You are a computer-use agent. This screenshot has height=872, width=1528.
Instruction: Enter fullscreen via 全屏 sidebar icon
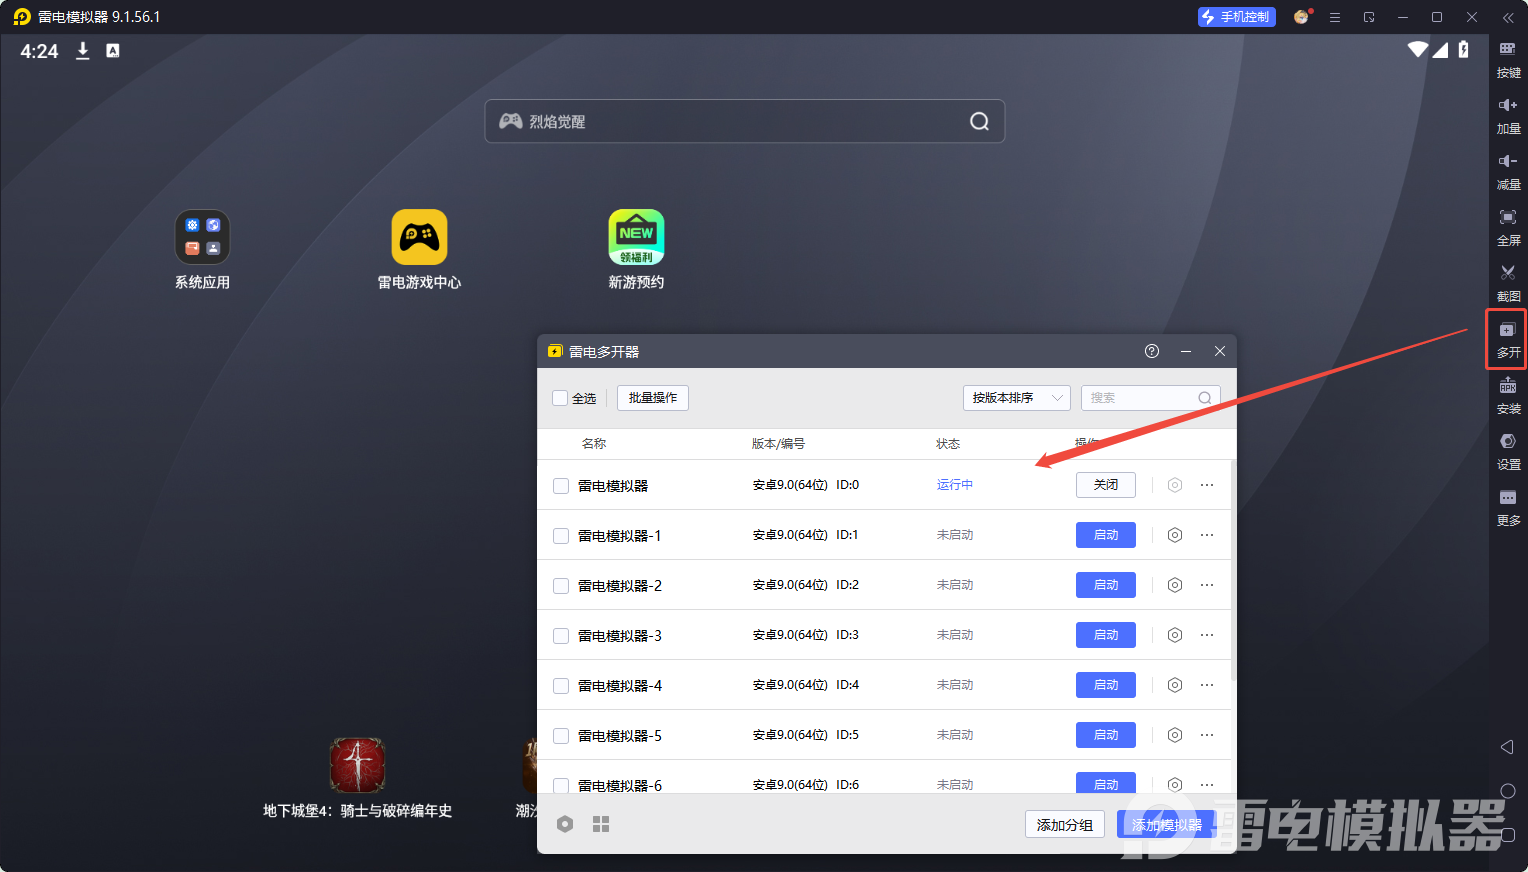click(1508, 228)
